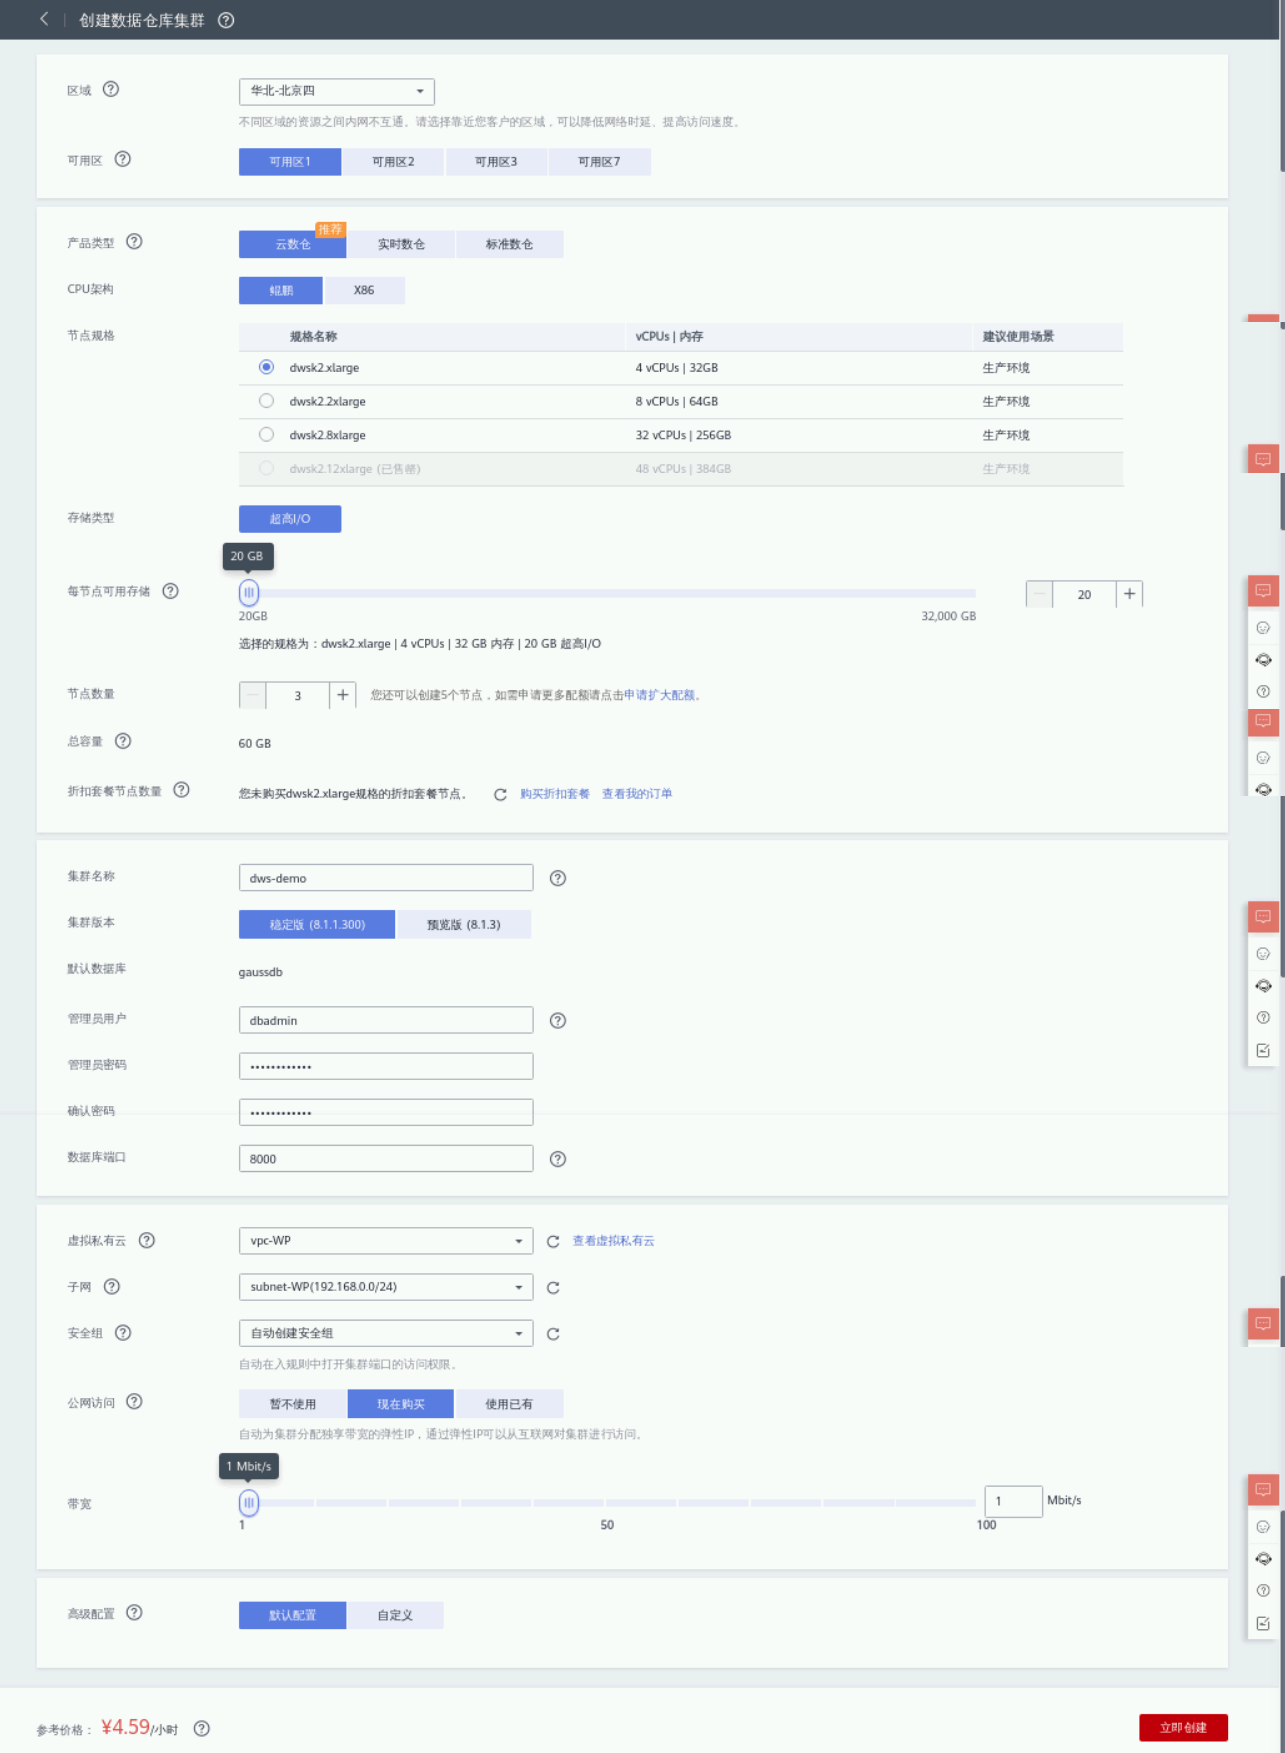Show help beside the 管理员用户 field
The width and height of the screenshot is (1285, 1753).
point(558,1021)
